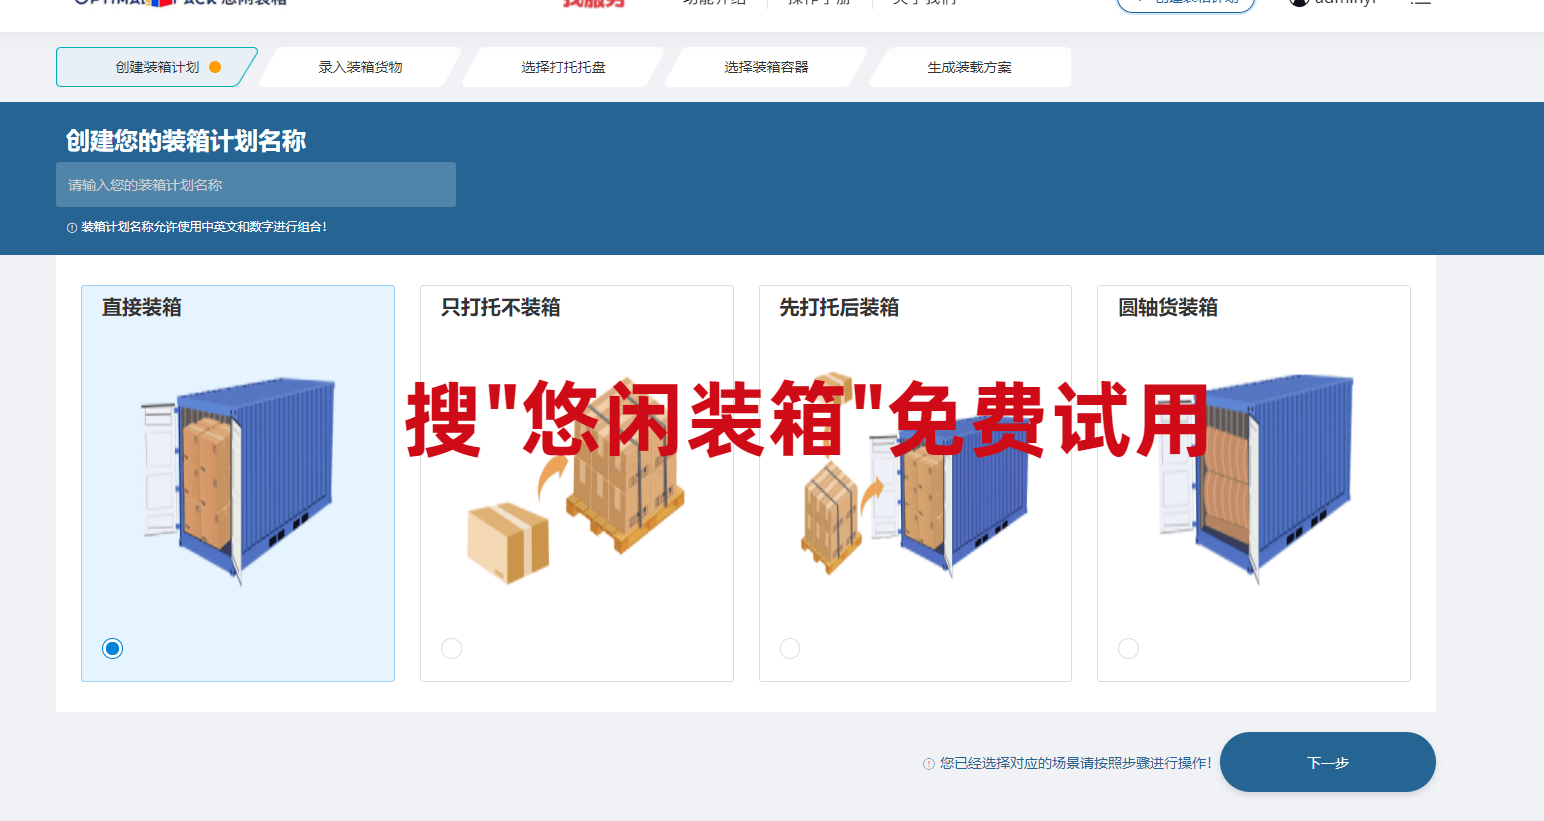Image resolution: width=1544 pixels, height=821 pixels.
Task: Click the 功能介绍 menu item
Action: tap(713, 4)
